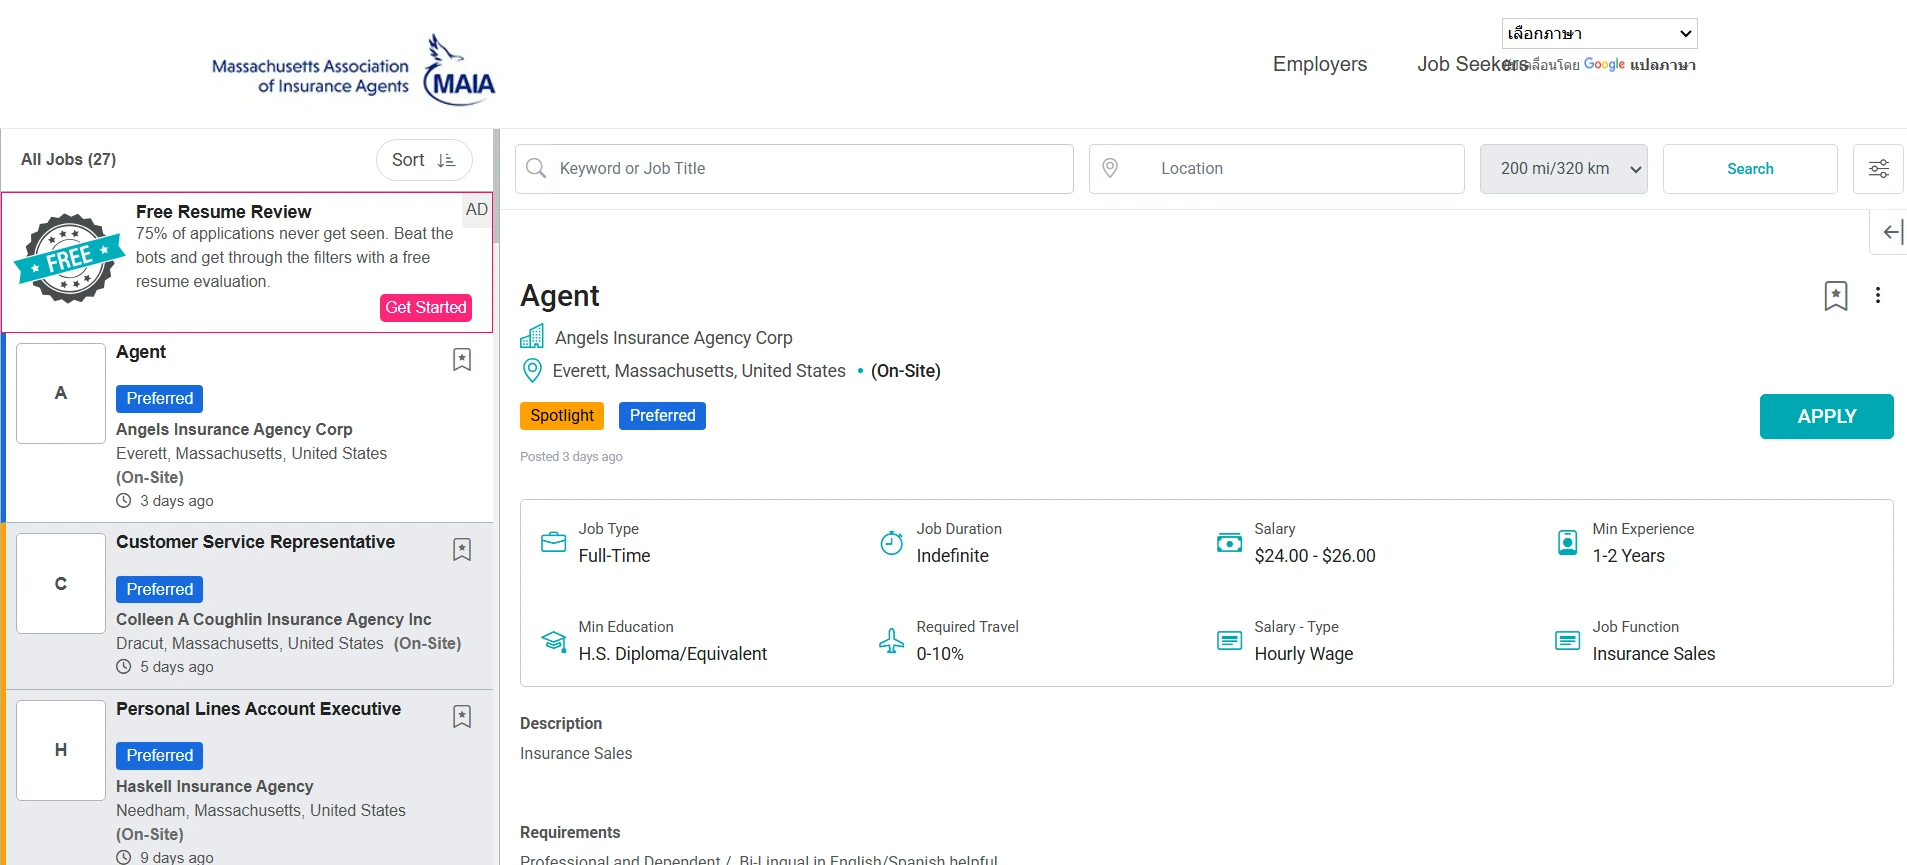Click the job list vertical scrollbar
Viewport: 1907px width, 865px height.
tap(496, 186)
